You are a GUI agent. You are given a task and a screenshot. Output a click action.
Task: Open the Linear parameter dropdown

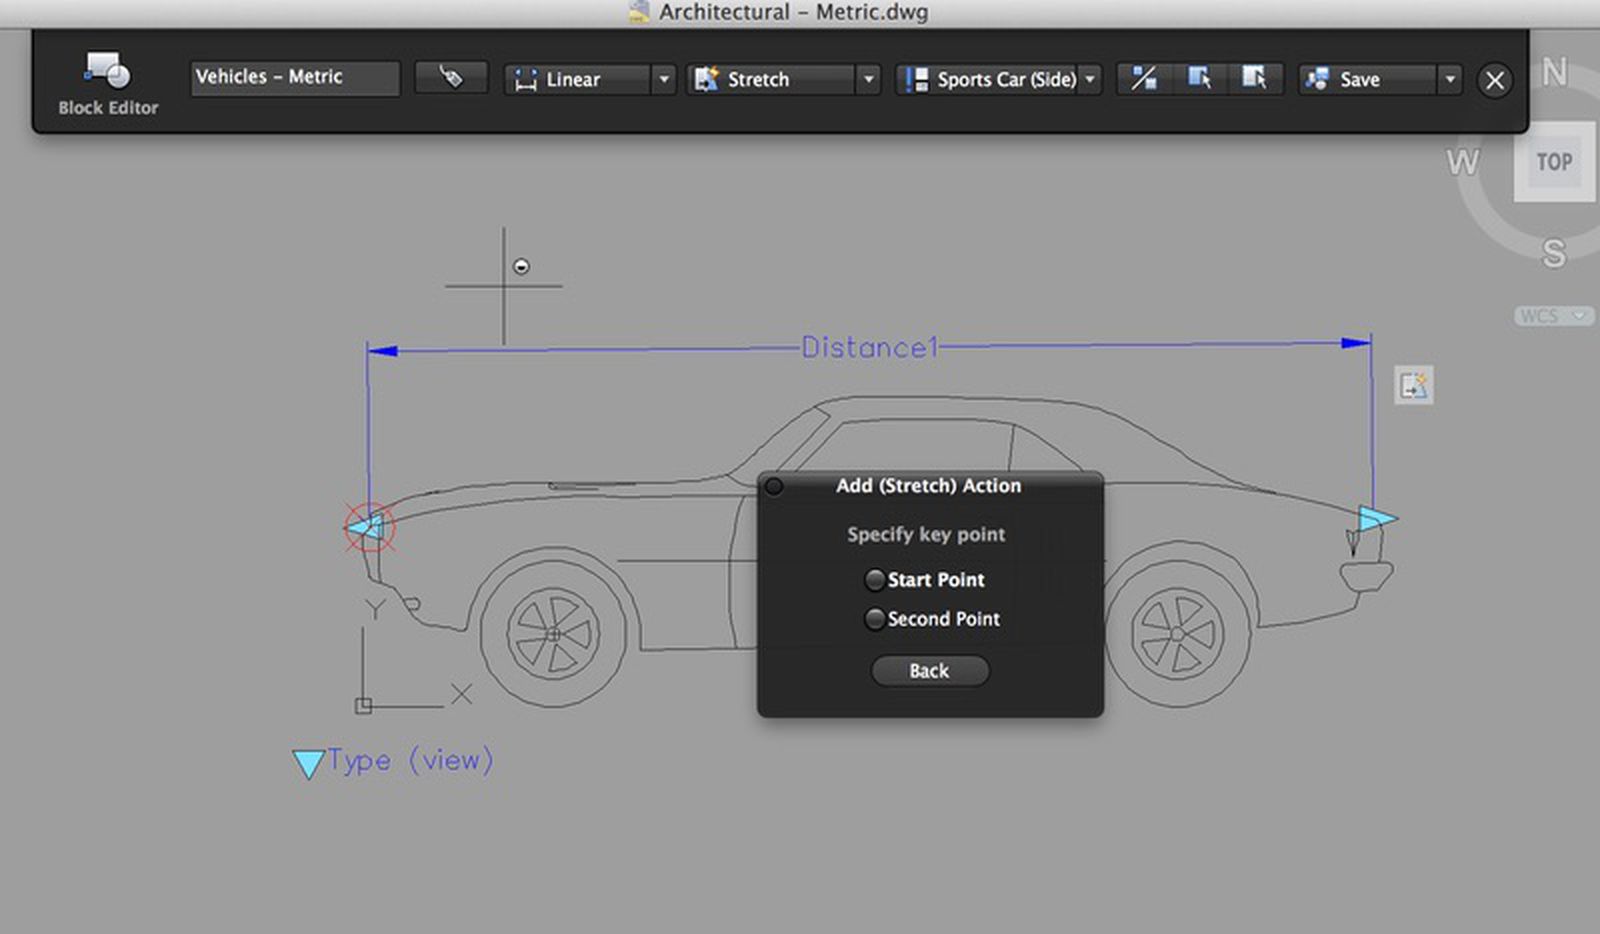tap(663, 79)
